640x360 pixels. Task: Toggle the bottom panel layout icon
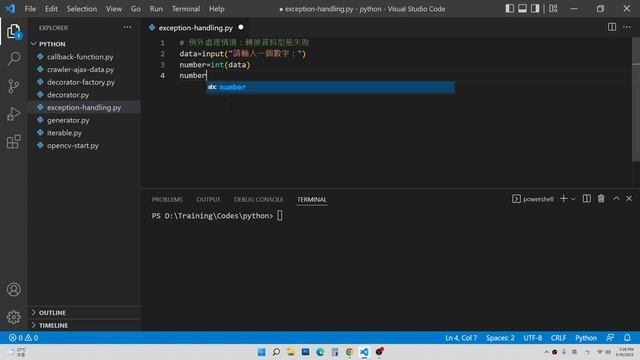point(522,9)
